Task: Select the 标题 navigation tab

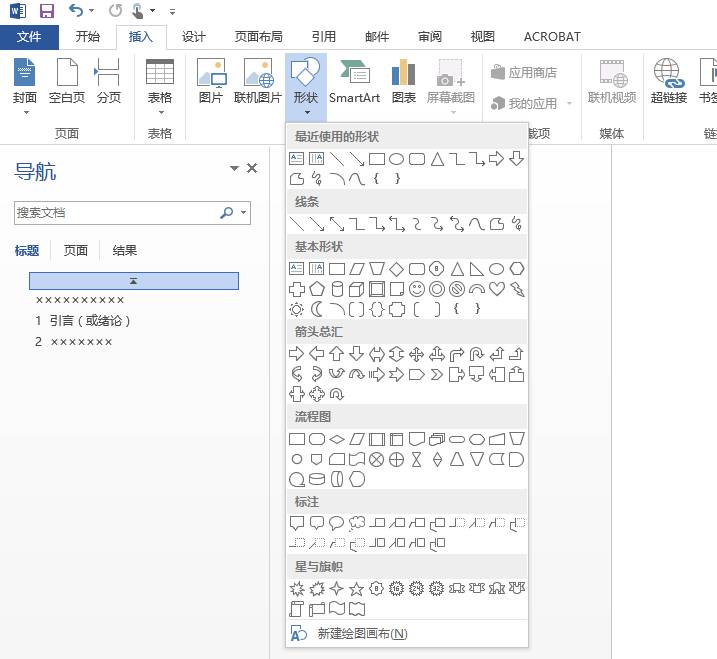Action: point(27,251)
